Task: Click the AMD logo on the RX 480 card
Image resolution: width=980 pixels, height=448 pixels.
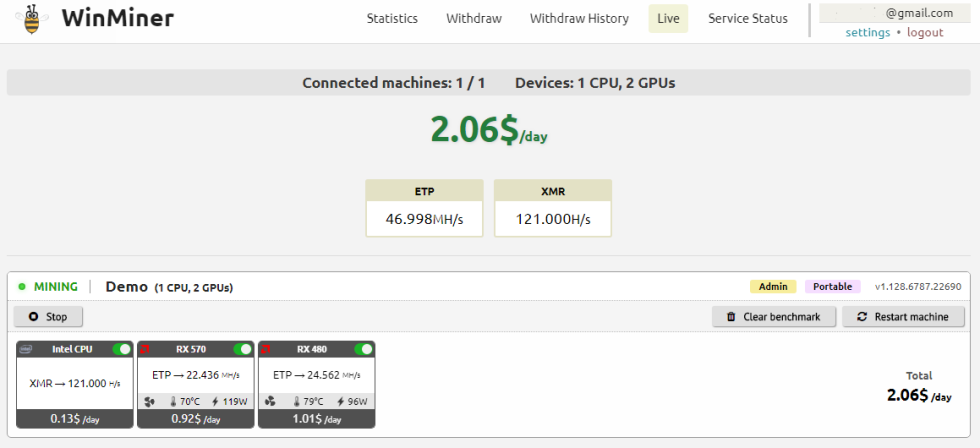Action: pyautogui.click(x=267, y=349)
